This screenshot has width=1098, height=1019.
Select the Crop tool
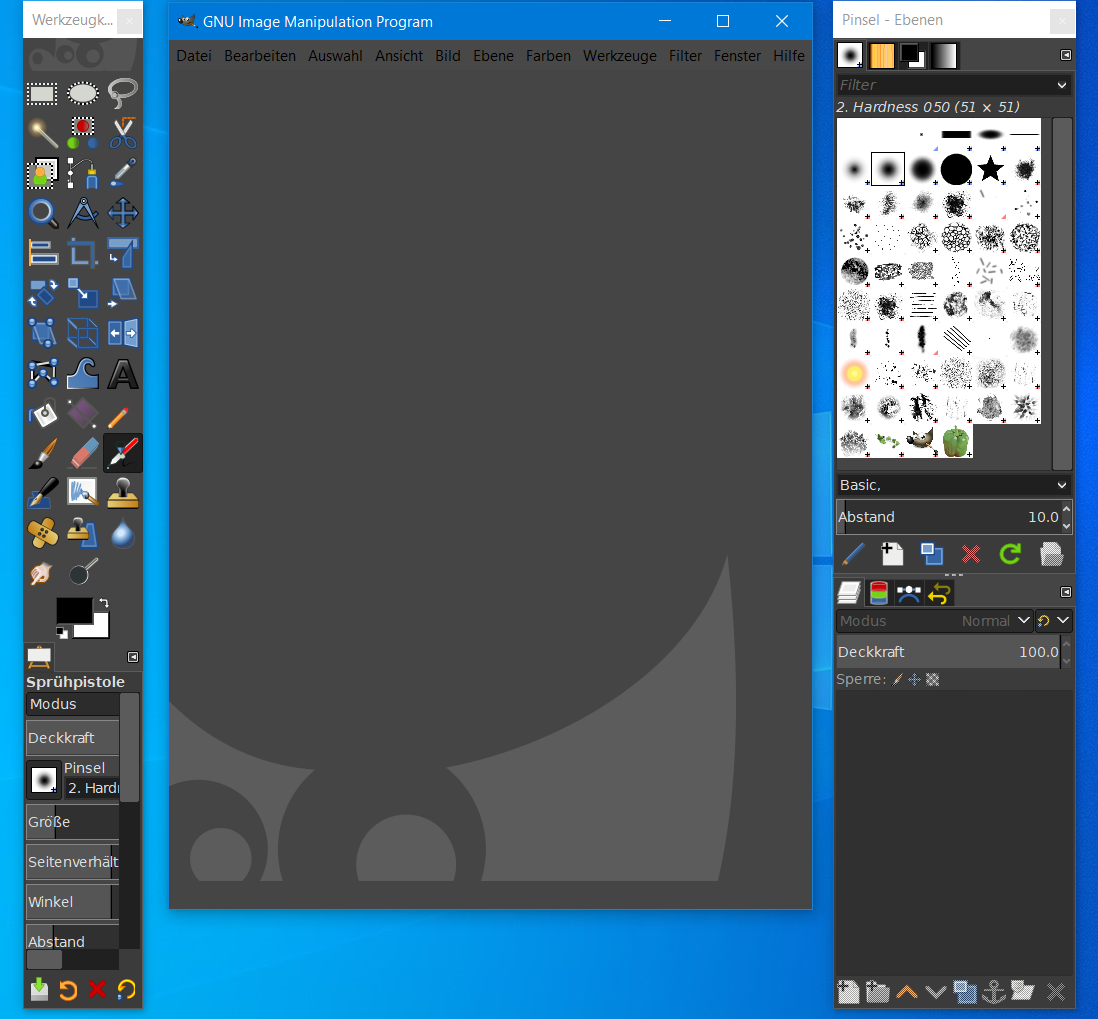tap(83, 253)
